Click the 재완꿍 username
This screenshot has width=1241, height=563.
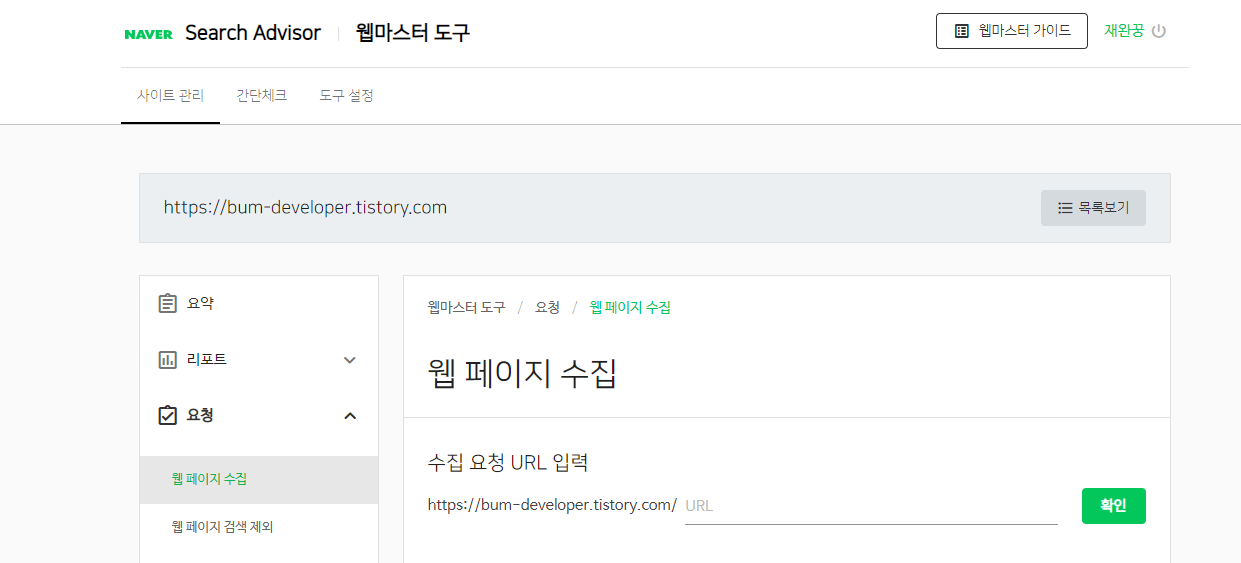(1124, 31)
